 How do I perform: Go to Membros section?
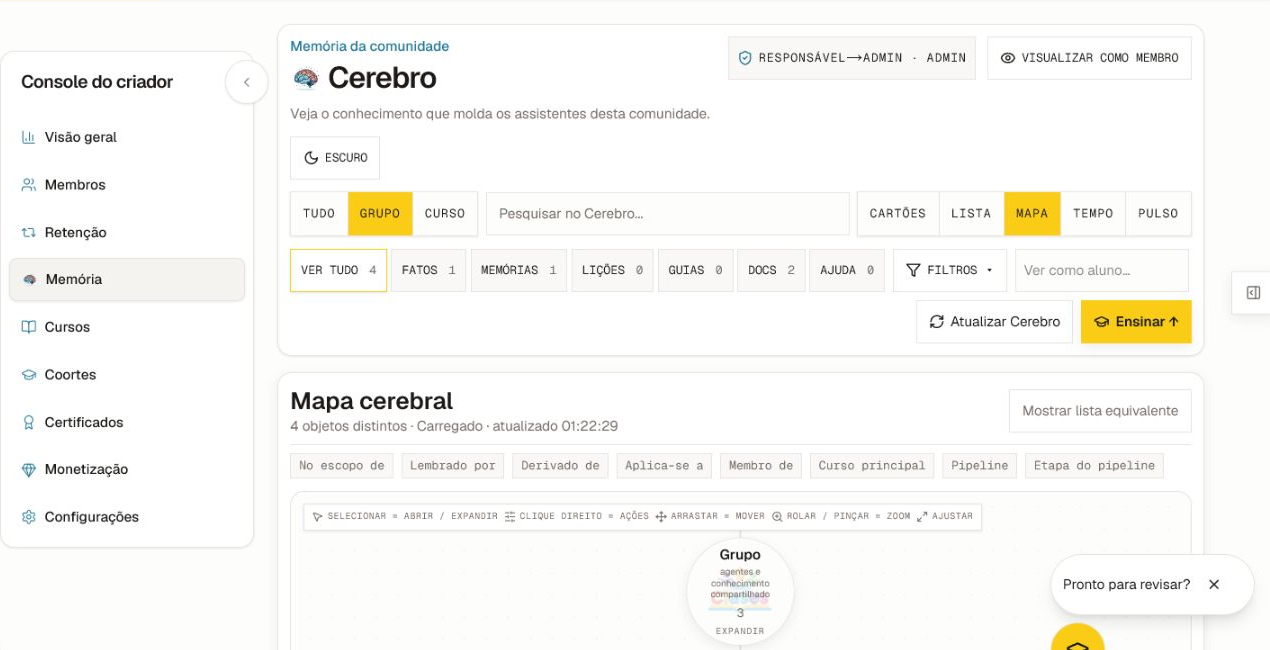coord(127,185)
